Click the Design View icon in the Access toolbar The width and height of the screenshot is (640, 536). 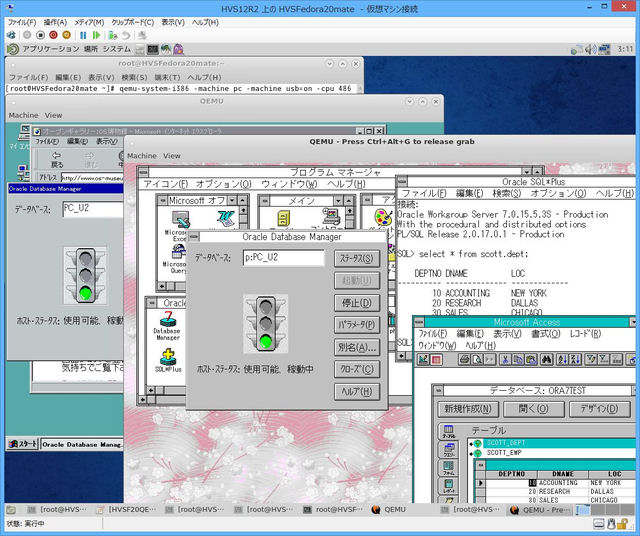pos(422,360)
